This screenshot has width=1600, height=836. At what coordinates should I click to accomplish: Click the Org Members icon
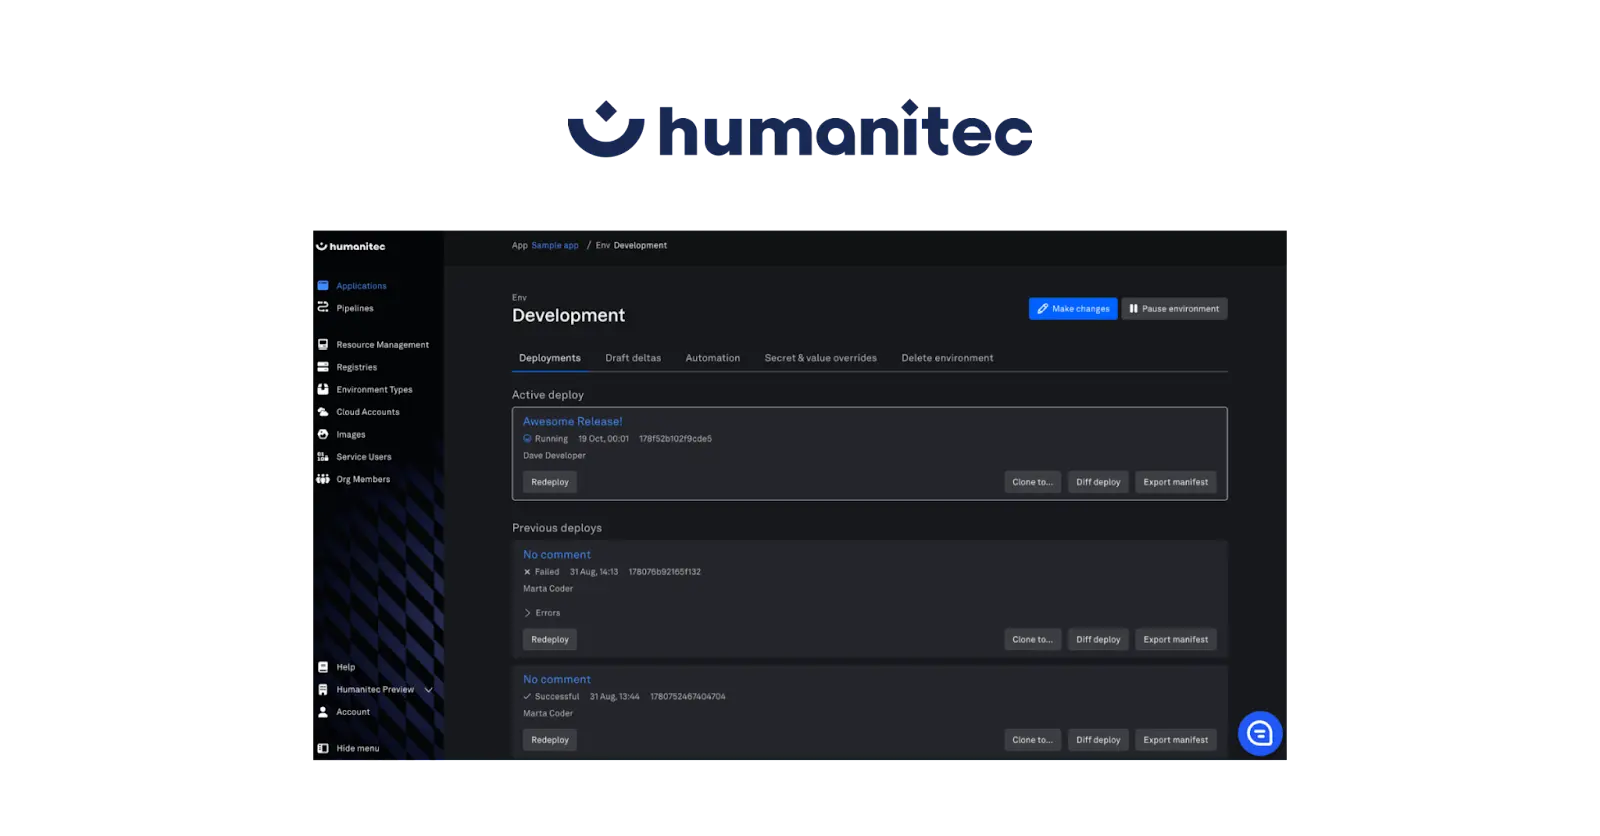coord(323,479)
